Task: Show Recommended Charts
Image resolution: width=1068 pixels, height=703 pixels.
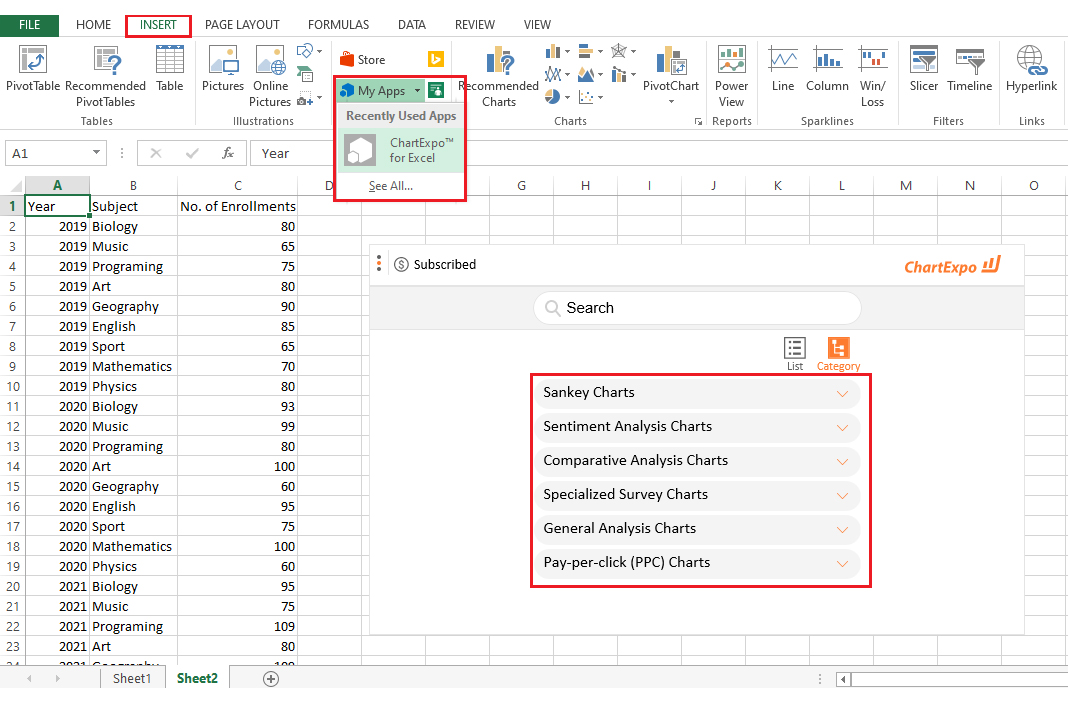Action: 499,76
